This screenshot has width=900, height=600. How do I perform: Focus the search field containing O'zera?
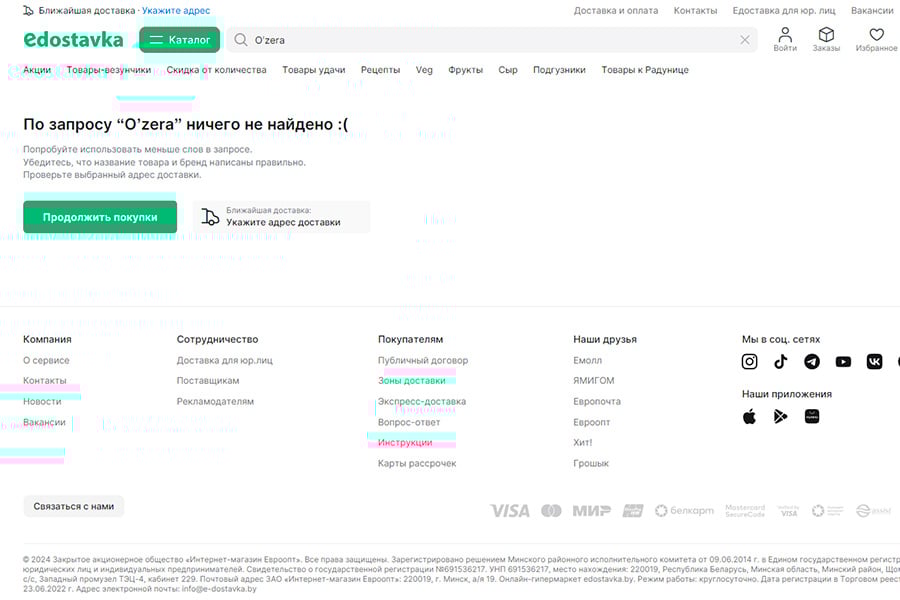pos(492,40)
